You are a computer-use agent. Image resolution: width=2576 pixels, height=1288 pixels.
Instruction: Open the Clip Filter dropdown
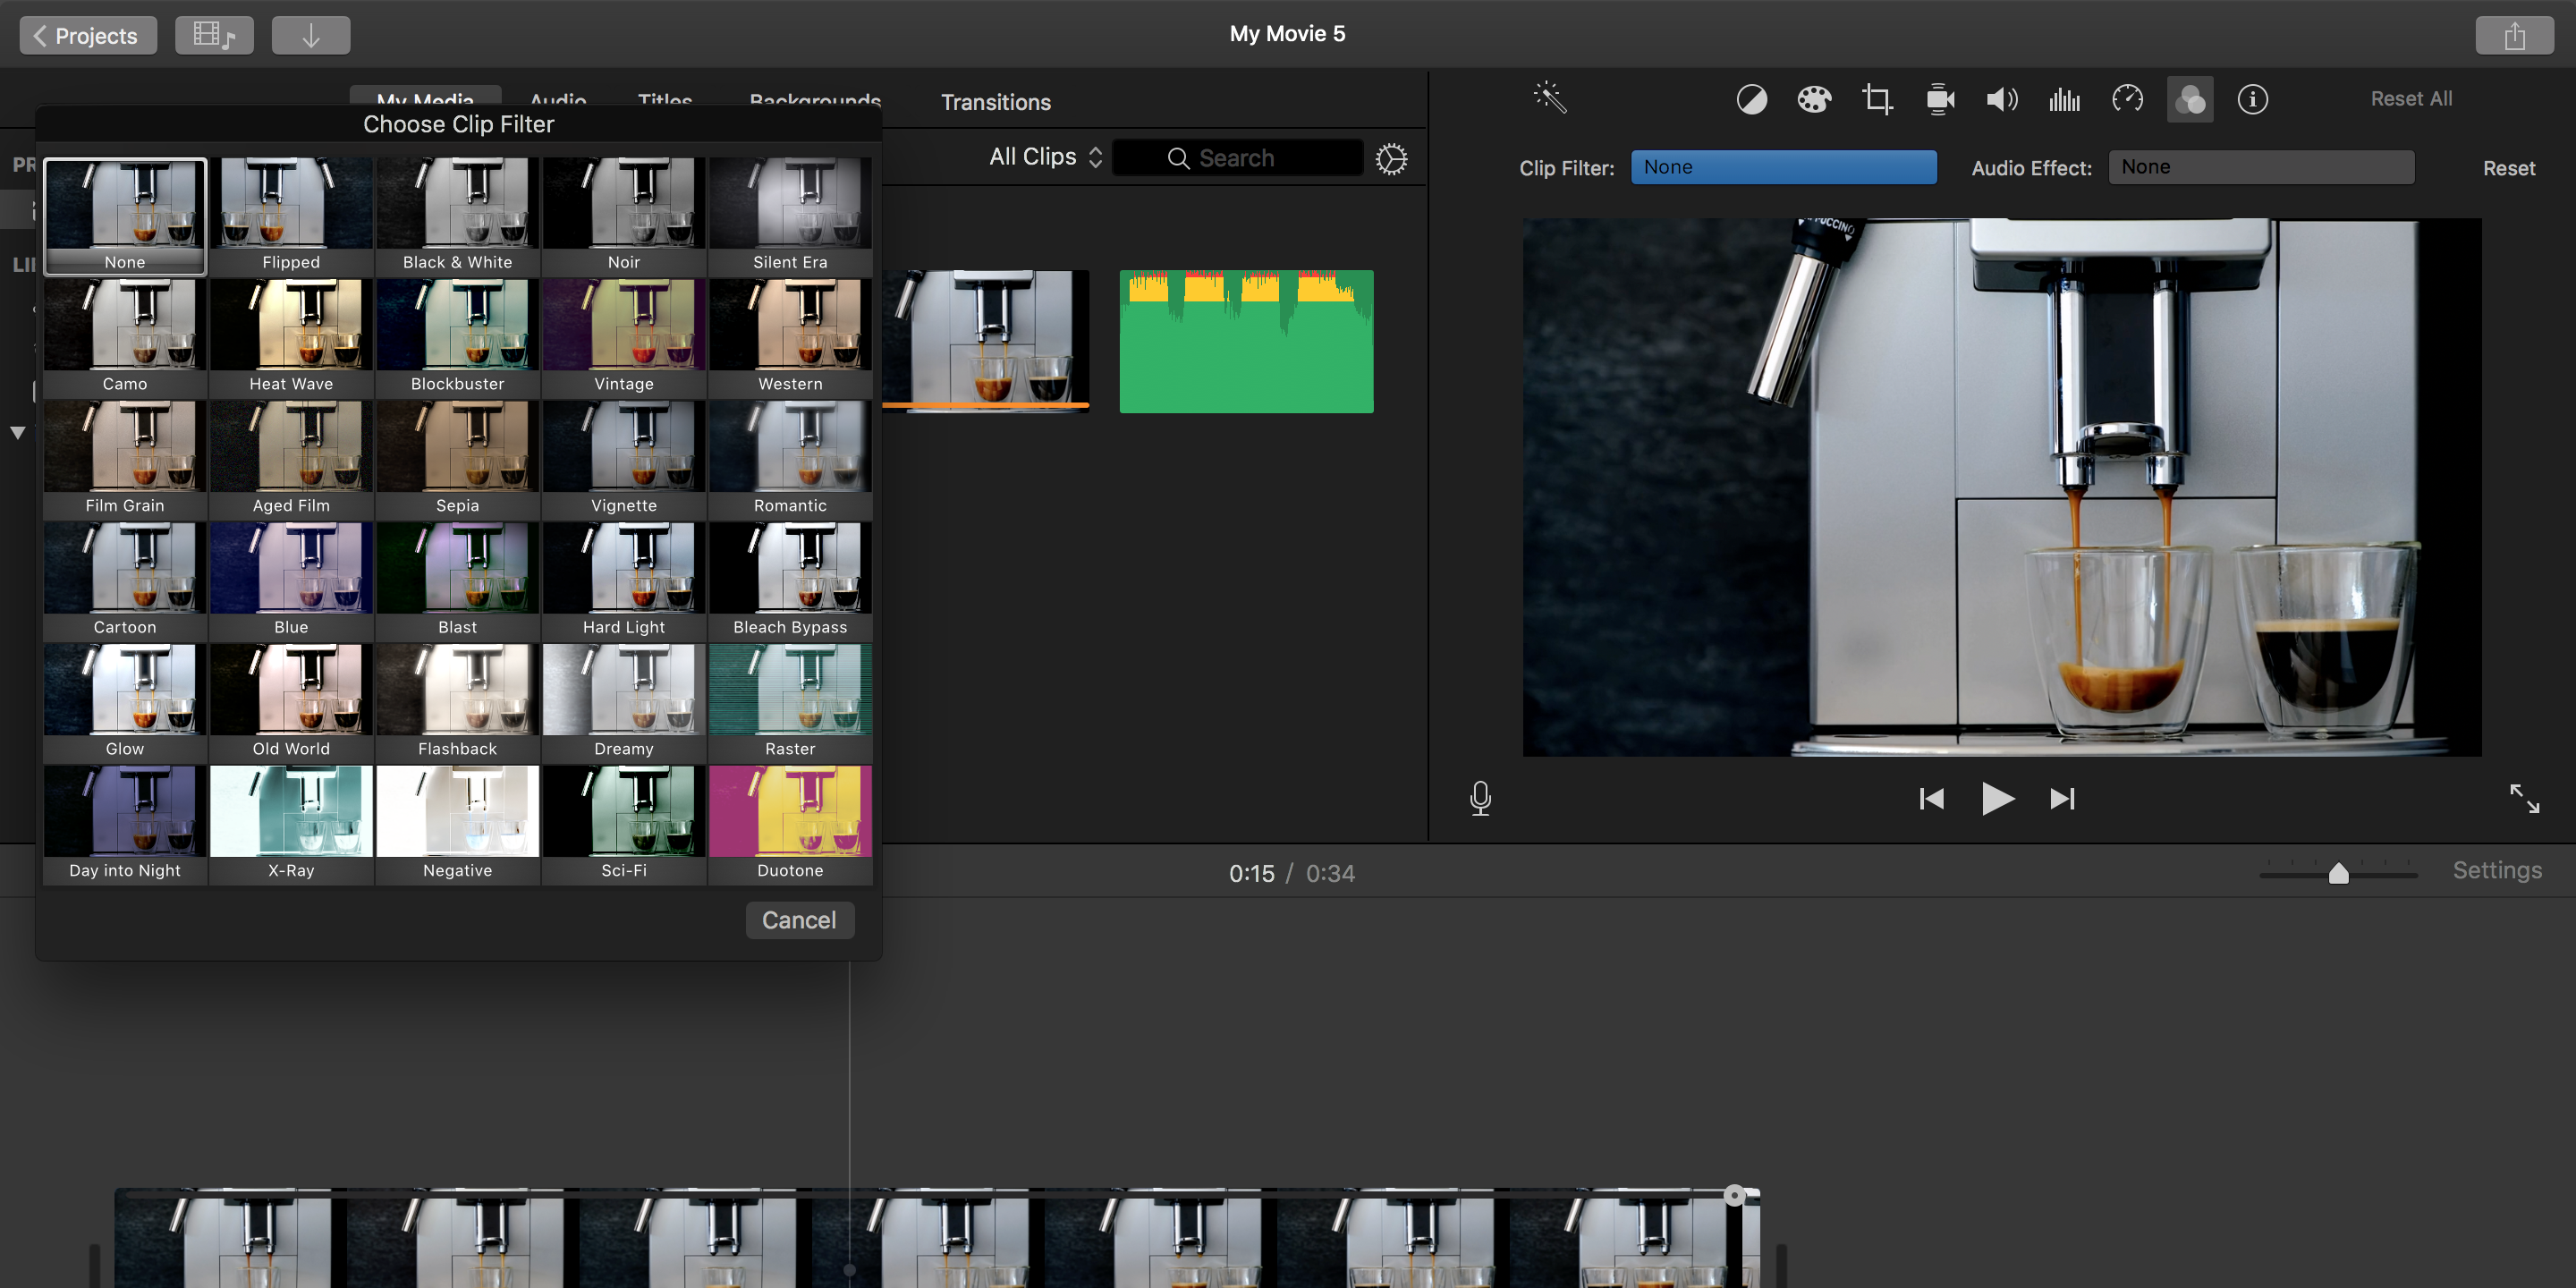(x=1784, y=167)
